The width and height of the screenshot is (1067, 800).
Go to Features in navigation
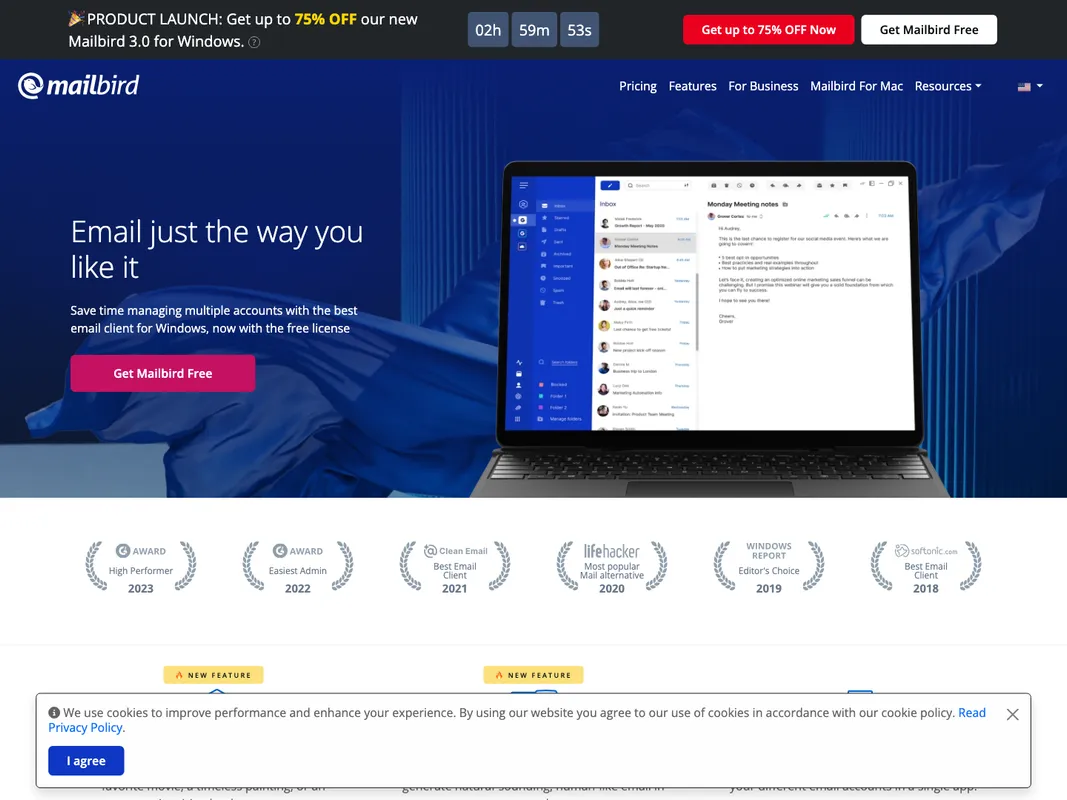(692, 87)
